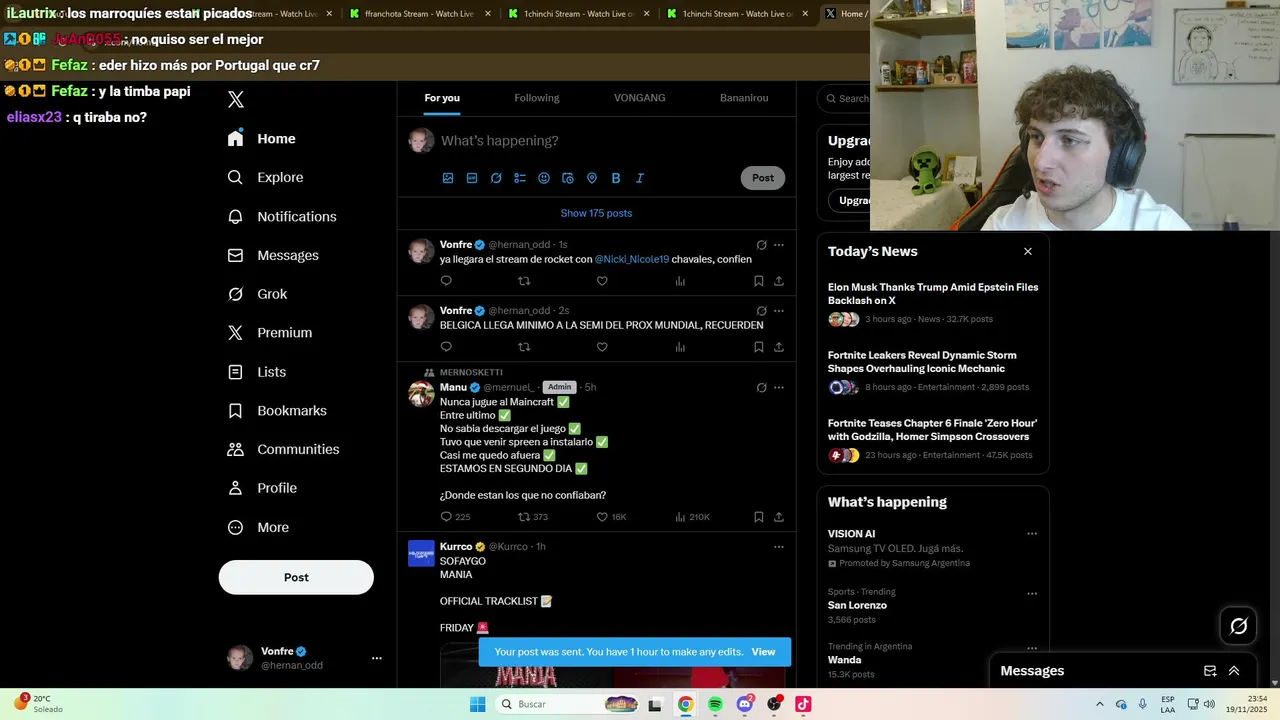Add a GIF to the post

(472, 178)
